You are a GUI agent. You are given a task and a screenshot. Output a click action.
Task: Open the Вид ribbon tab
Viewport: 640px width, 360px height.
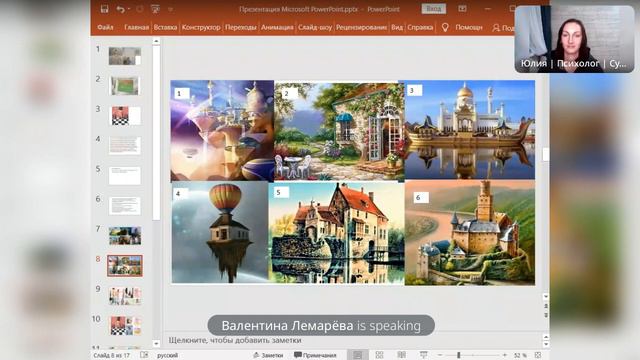(x=397, y=27)
